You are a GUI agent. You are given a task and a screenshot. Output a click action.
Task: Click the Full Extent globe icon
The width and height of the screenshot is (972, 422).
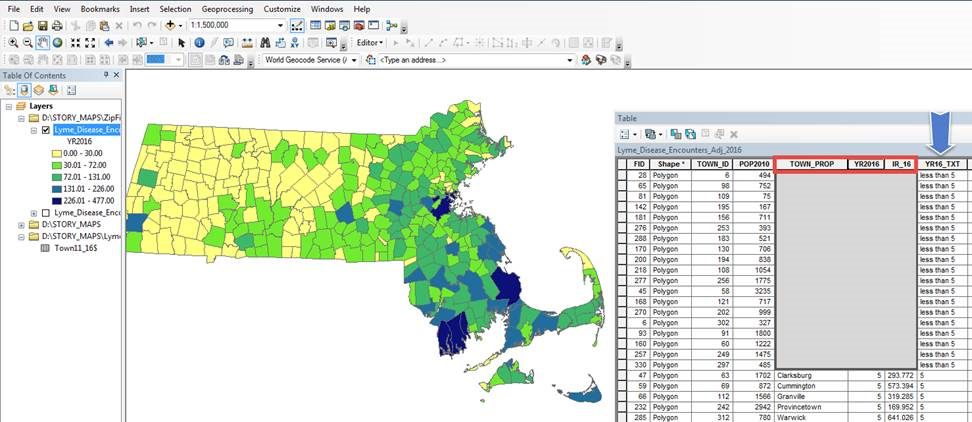pyautogui.click(x=57, y=43)
